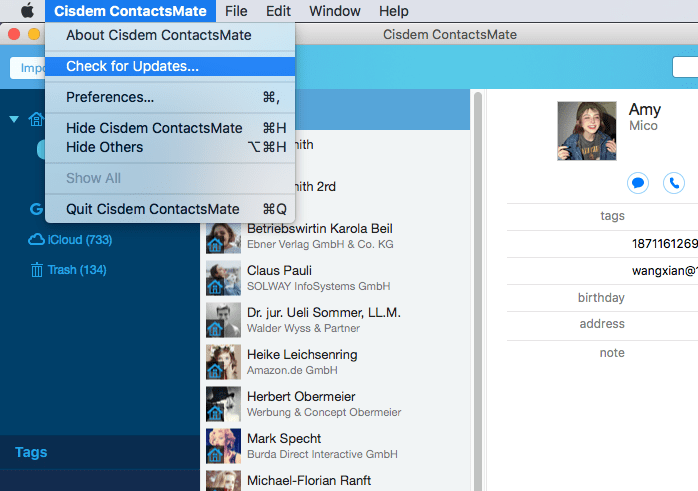Image resolution: width=698 pixels, height=491 pixels.
Task: Open the Apple menu
Action: coord(27,11)
